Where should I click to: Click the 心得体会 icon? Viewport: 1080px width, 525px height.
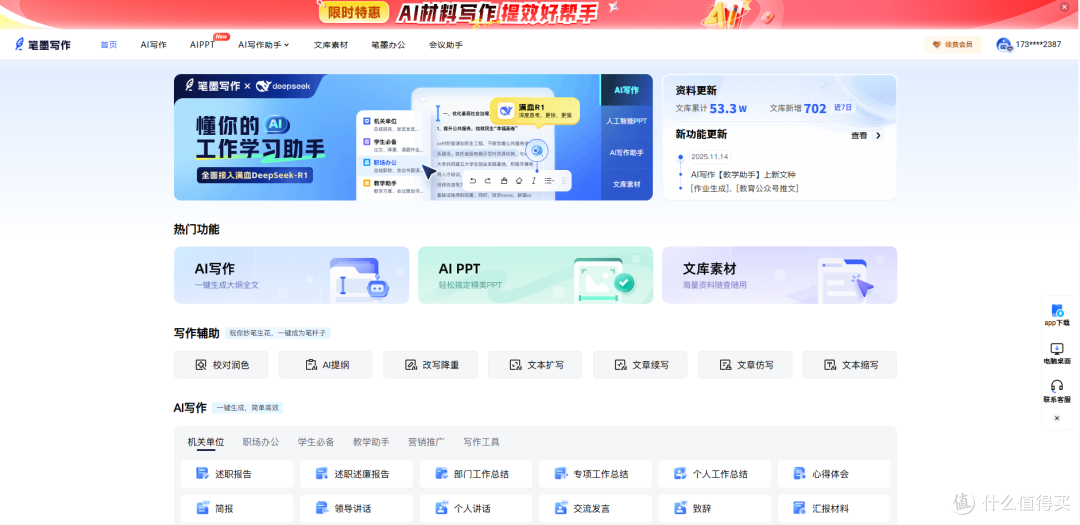(800, 474)
